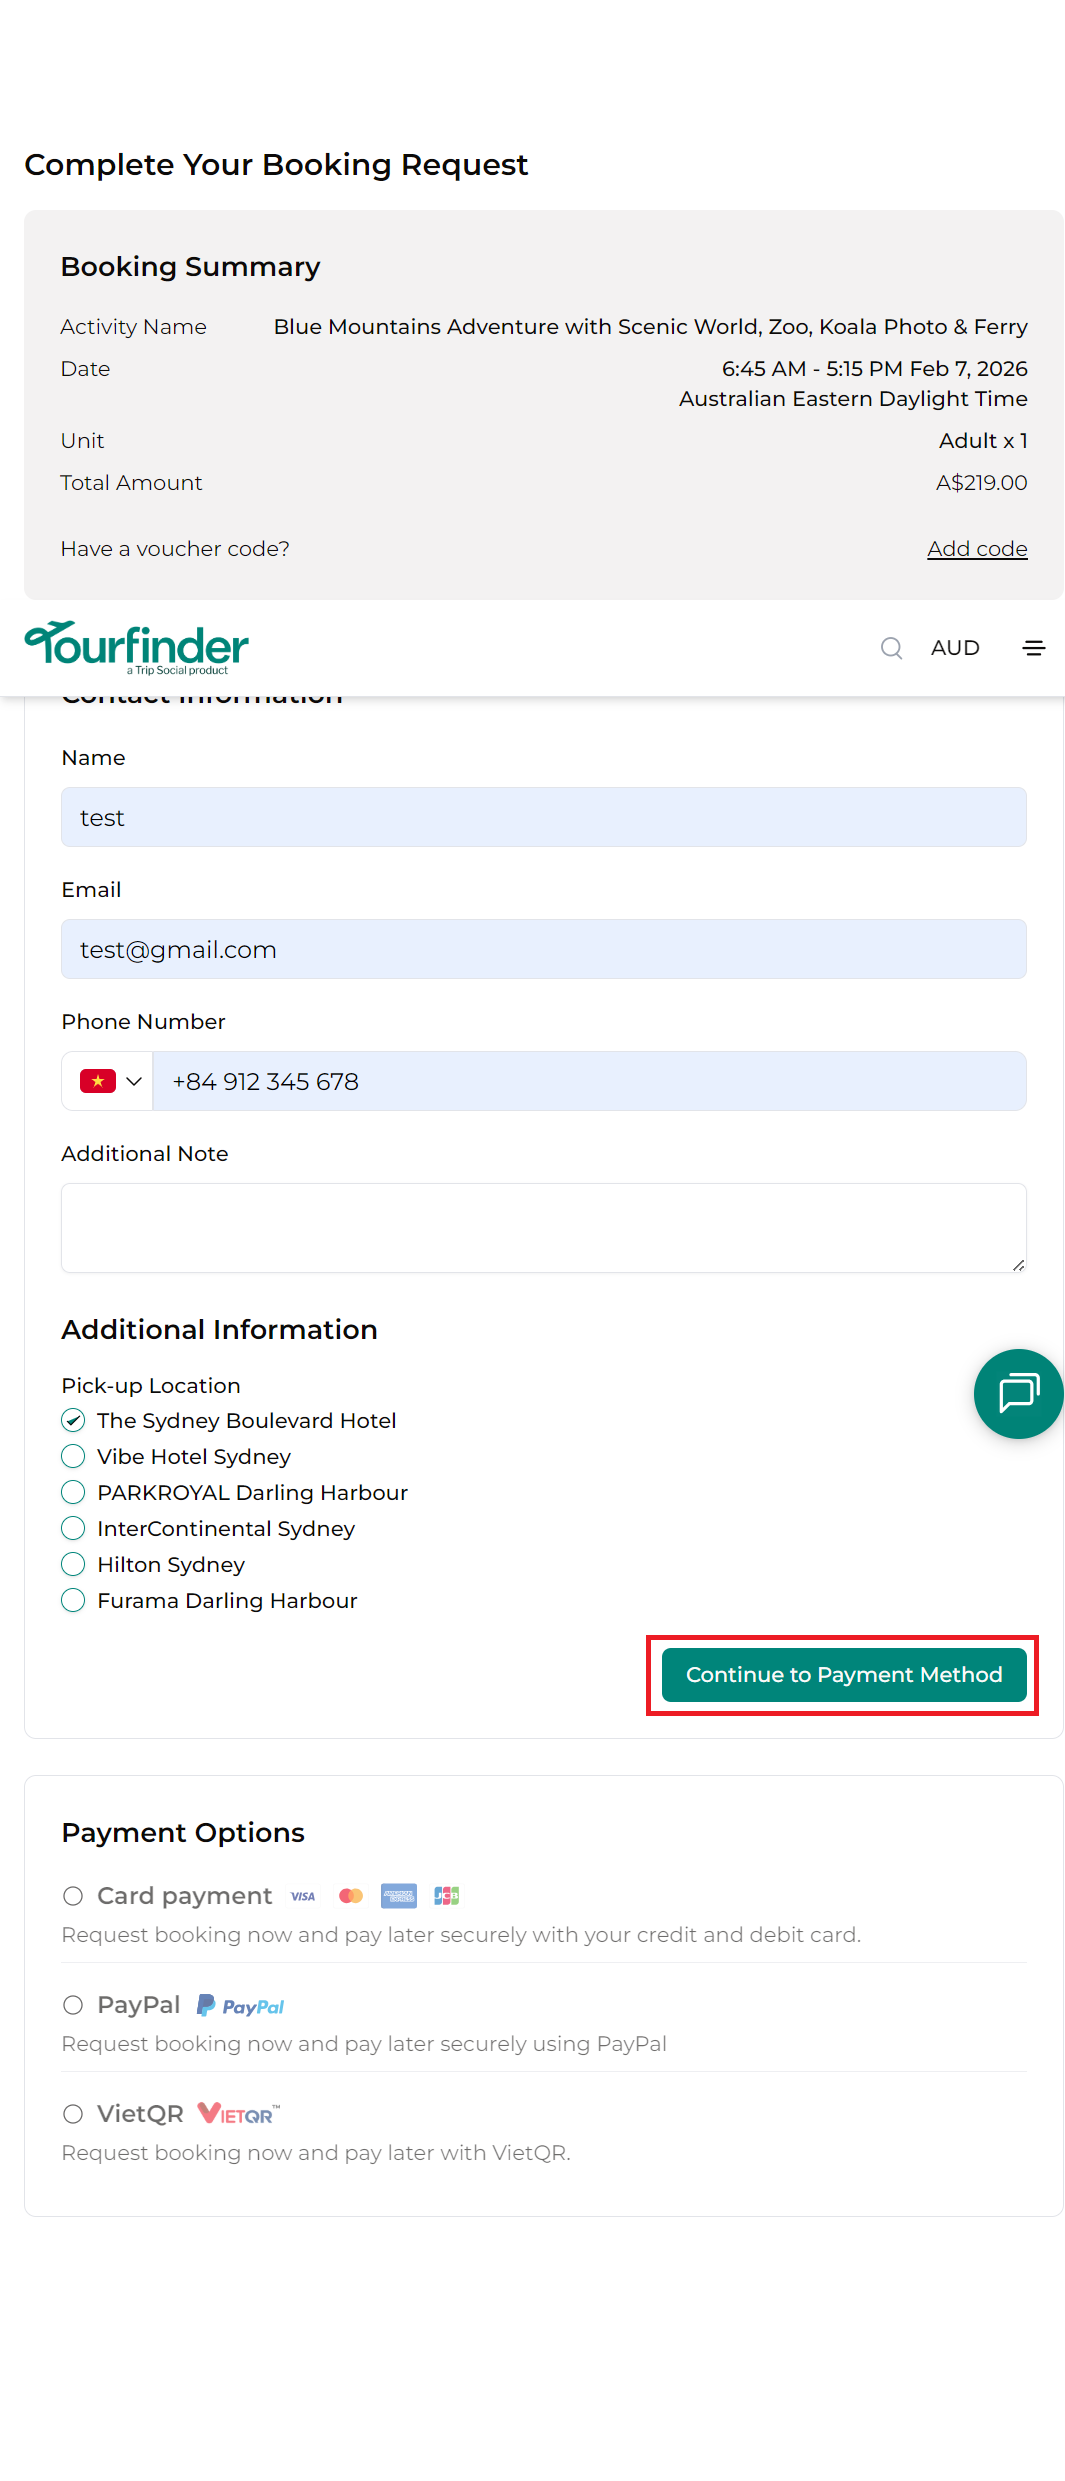
Task: Click the Visa card icon
Action: 303,1896
